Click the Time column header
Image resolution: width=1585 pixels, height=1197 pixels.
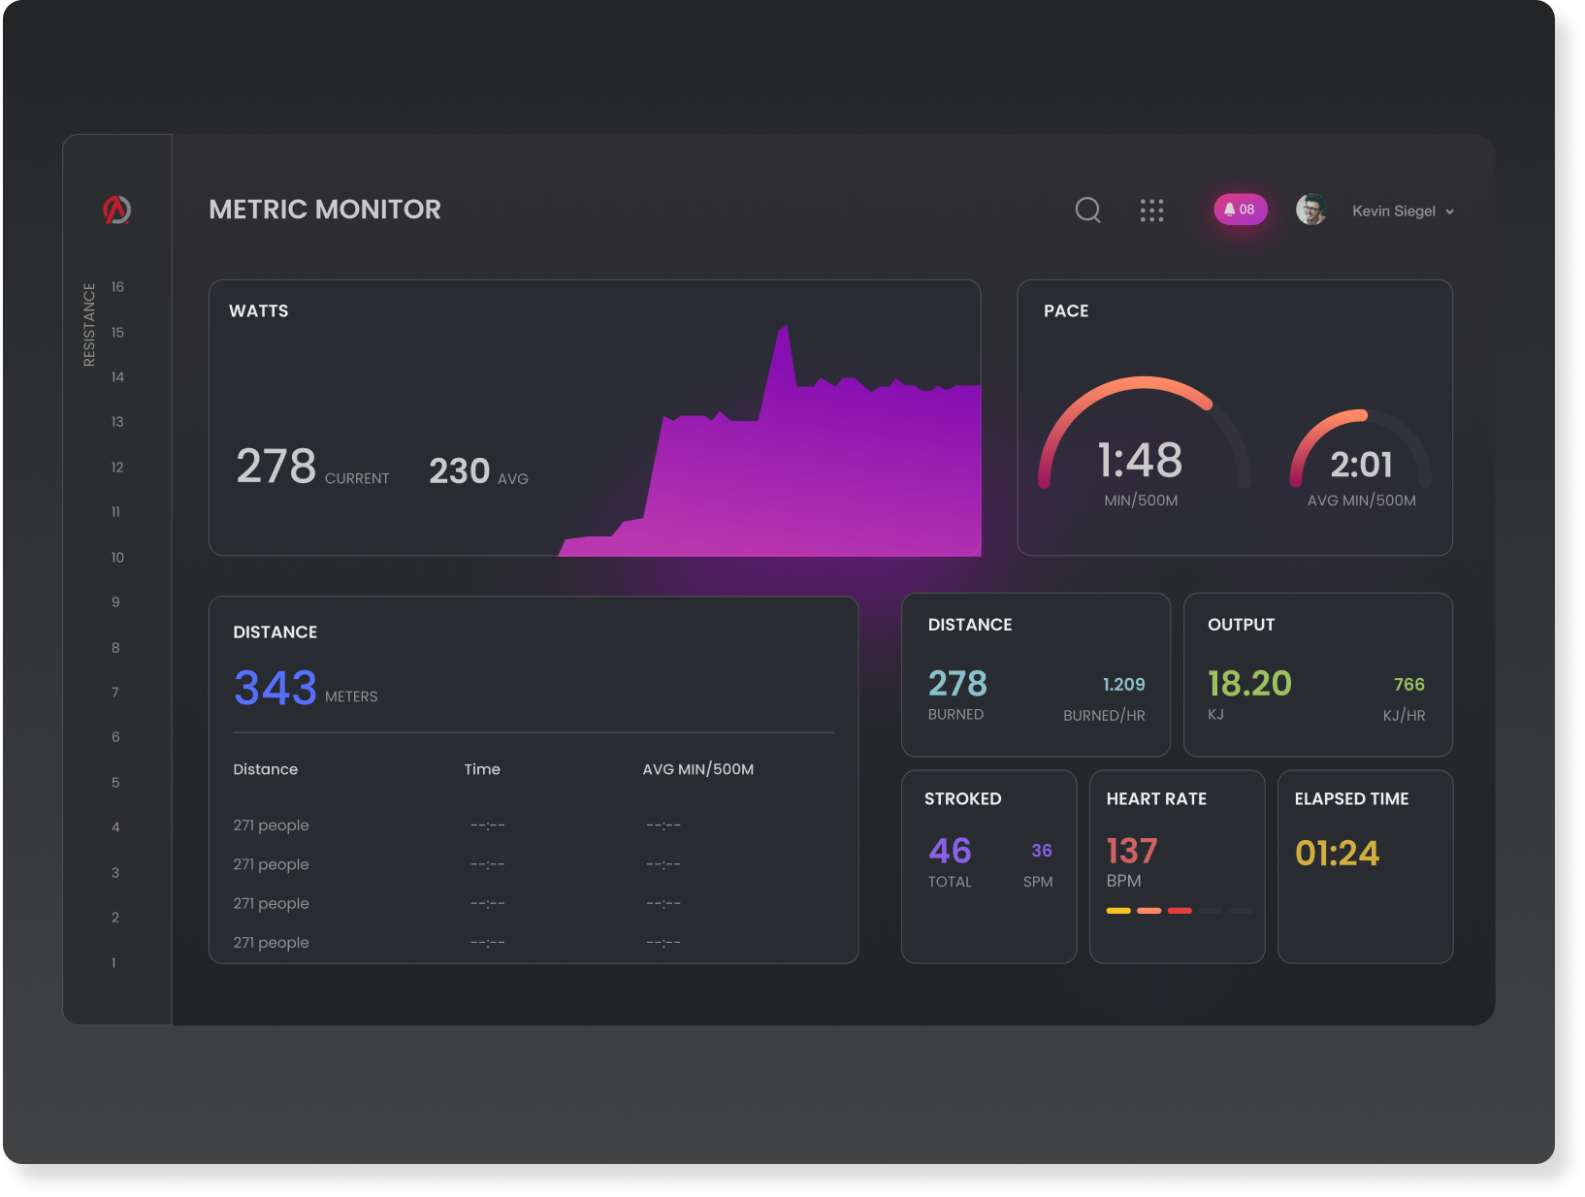click(482, 769)
